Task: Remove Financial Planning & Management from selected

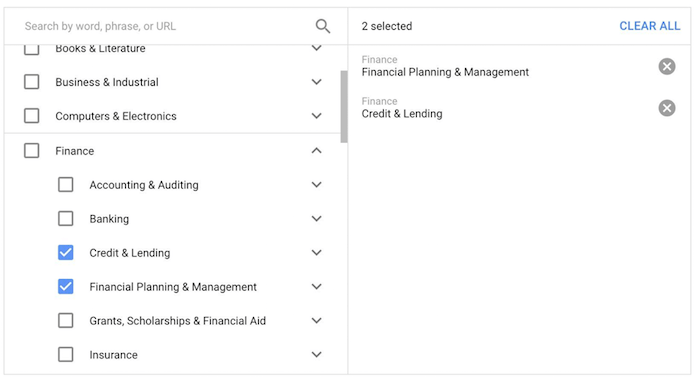Action: coord(667,67)
